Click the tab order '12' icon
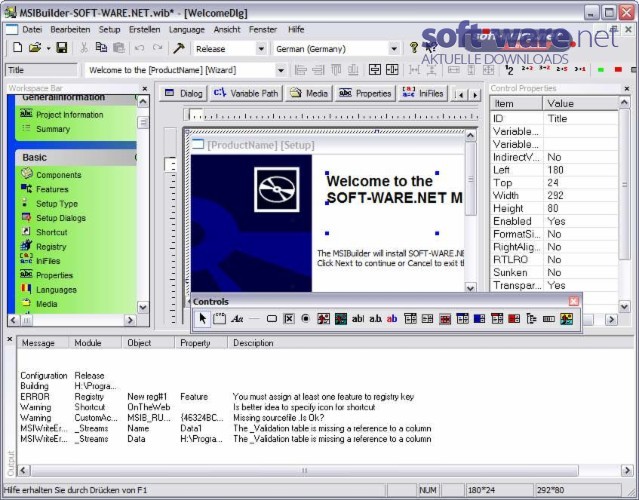 [509, 70]
